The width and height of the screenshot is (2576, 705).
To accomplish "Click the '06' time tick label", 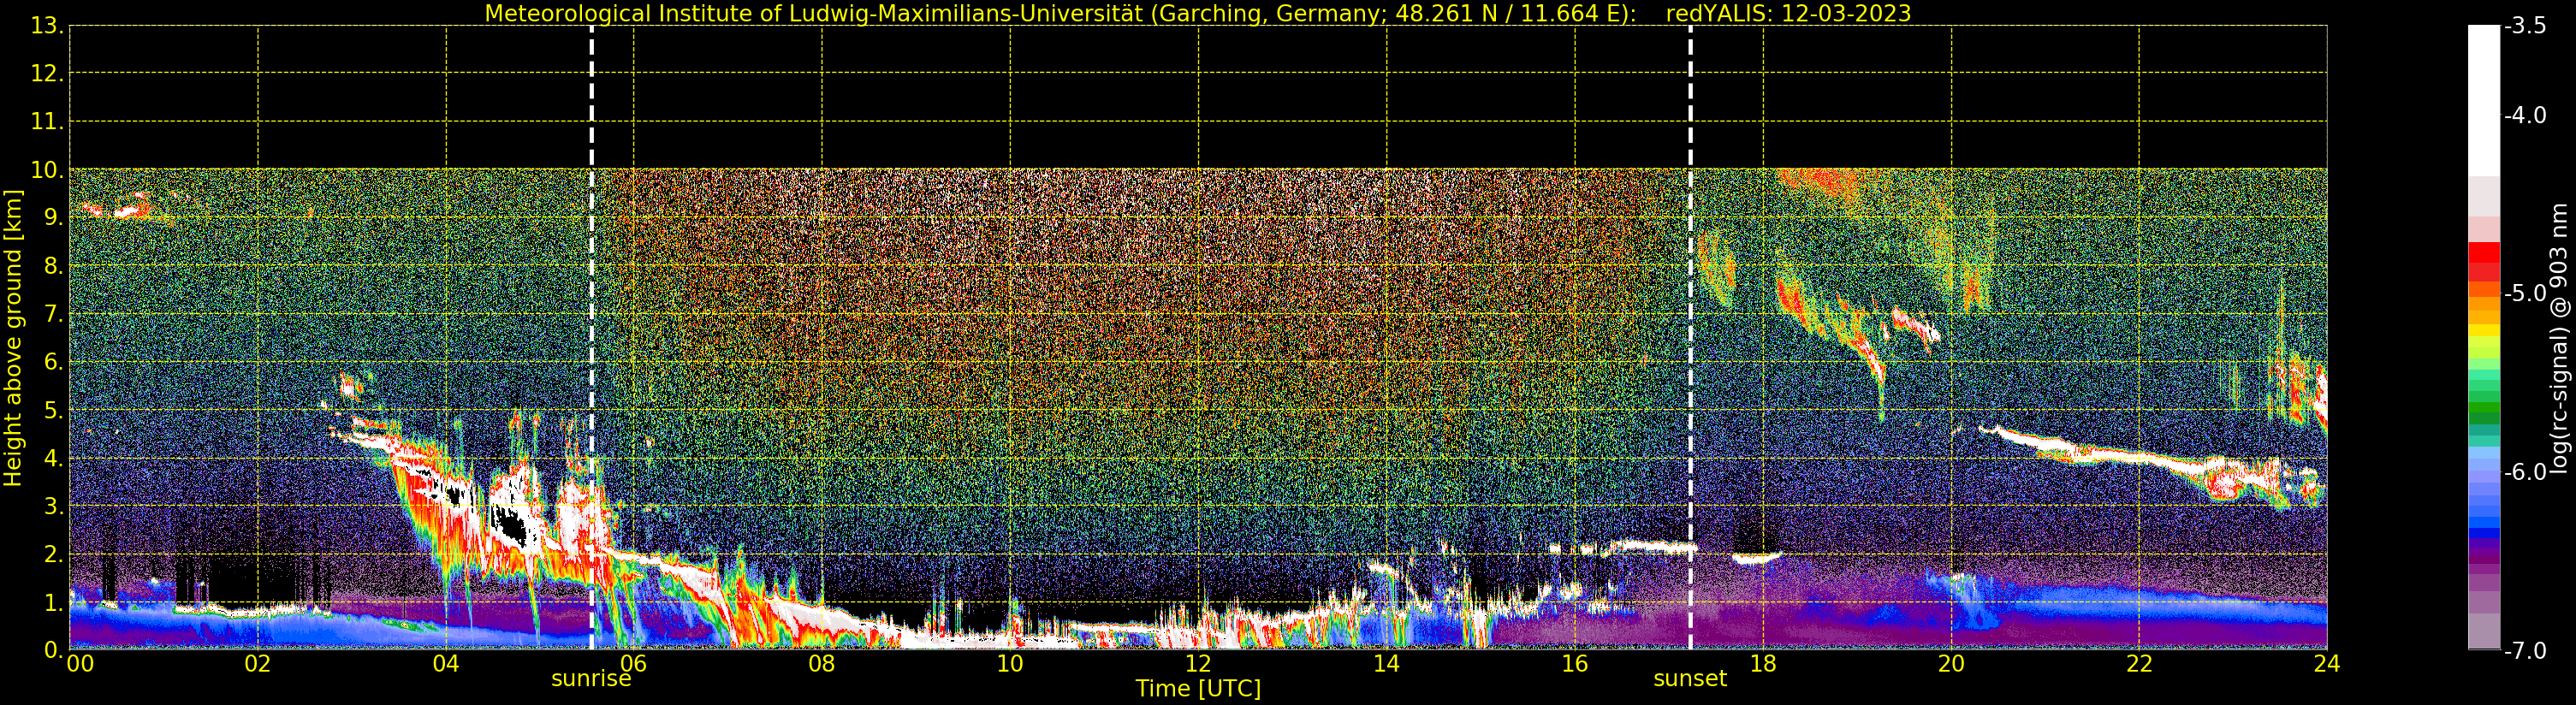I will tap(634, 664).
